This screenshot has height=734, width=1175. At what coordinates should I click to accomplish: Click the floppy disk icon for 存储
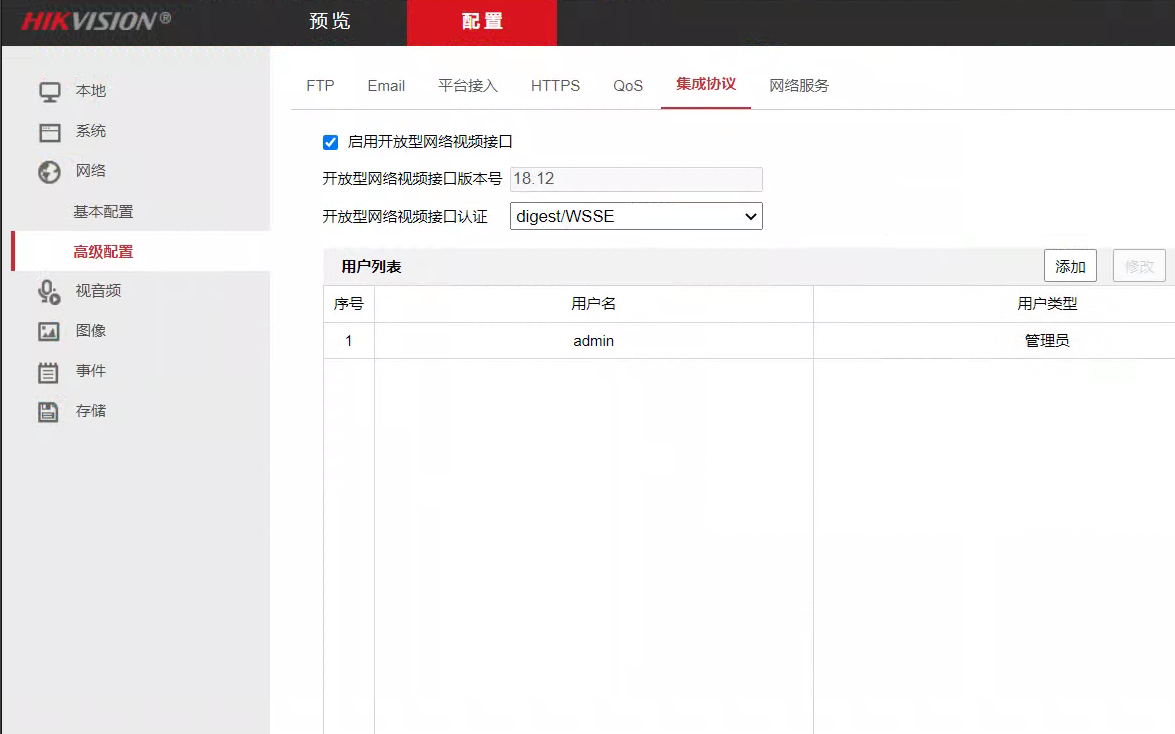pyautogui.click(x=49, y=411)
